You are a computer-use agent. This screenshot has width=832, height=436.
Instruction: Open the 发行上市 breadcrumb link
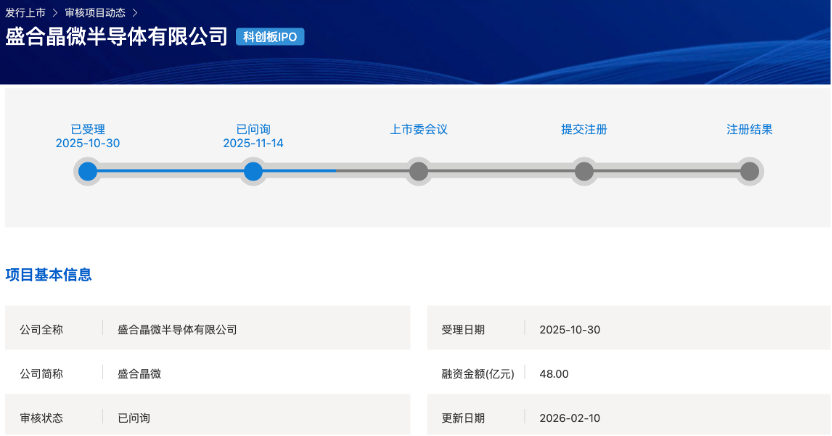[x=25, y=13]
